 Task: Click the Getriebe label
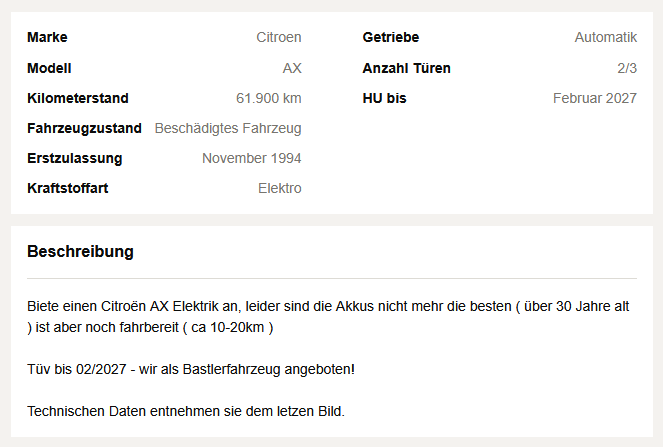[391, 37]
